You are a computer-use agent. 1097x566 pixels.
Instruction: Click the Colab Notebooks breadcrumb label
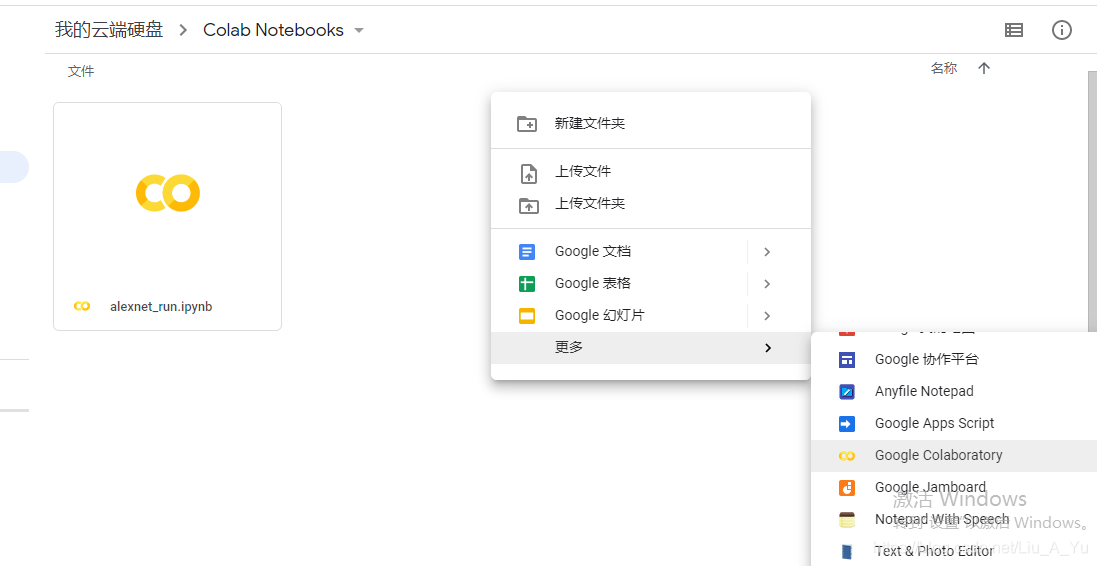pyautogui.click(x=273, y=30)
